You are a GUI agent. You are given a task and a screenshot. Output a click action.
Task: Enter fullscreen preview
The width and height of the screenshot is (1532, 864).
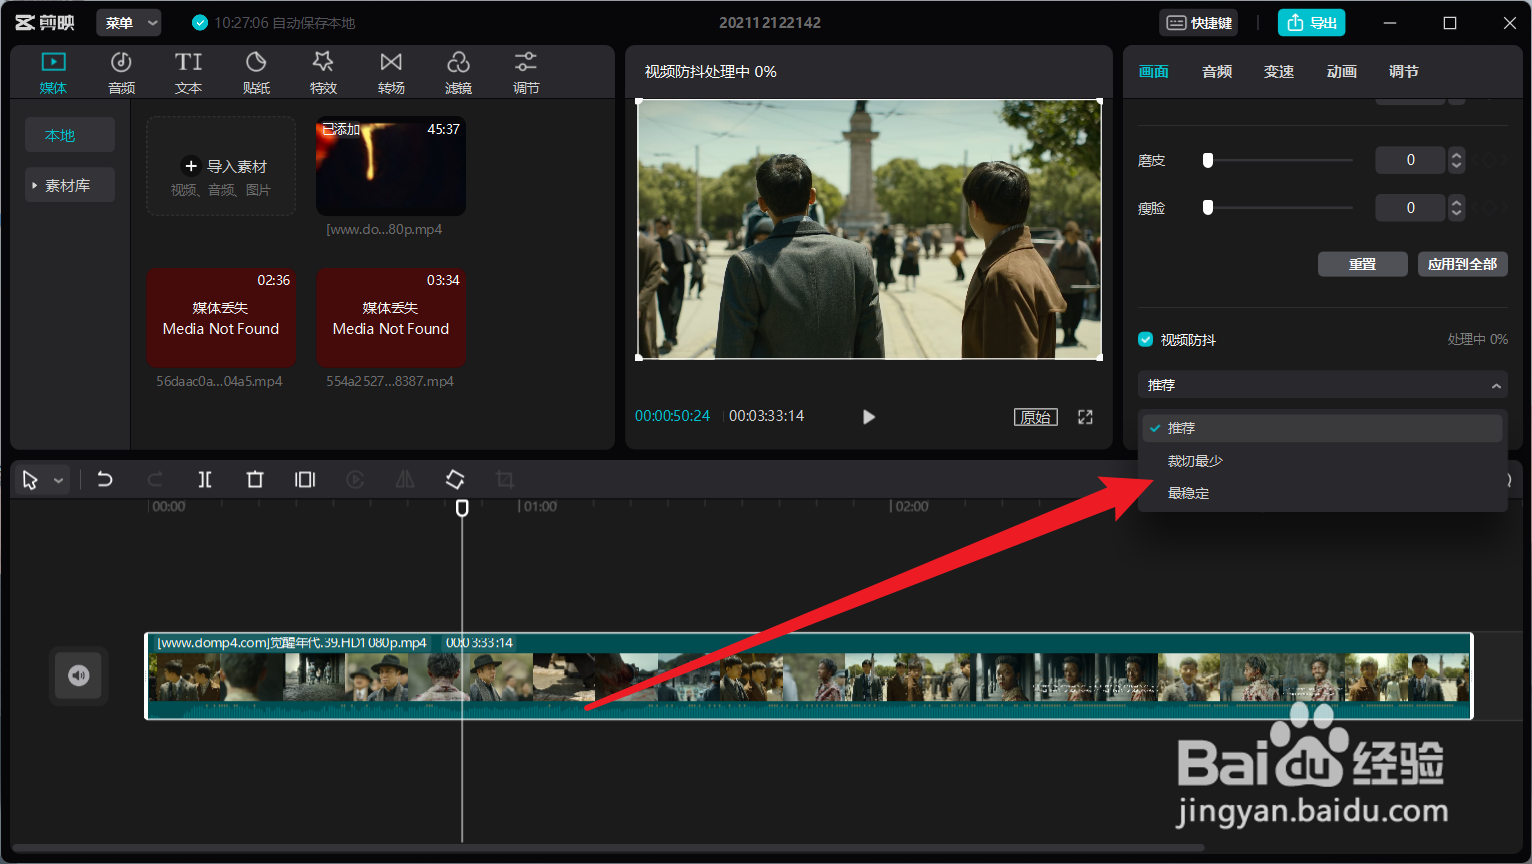(x=1085, y=417)
